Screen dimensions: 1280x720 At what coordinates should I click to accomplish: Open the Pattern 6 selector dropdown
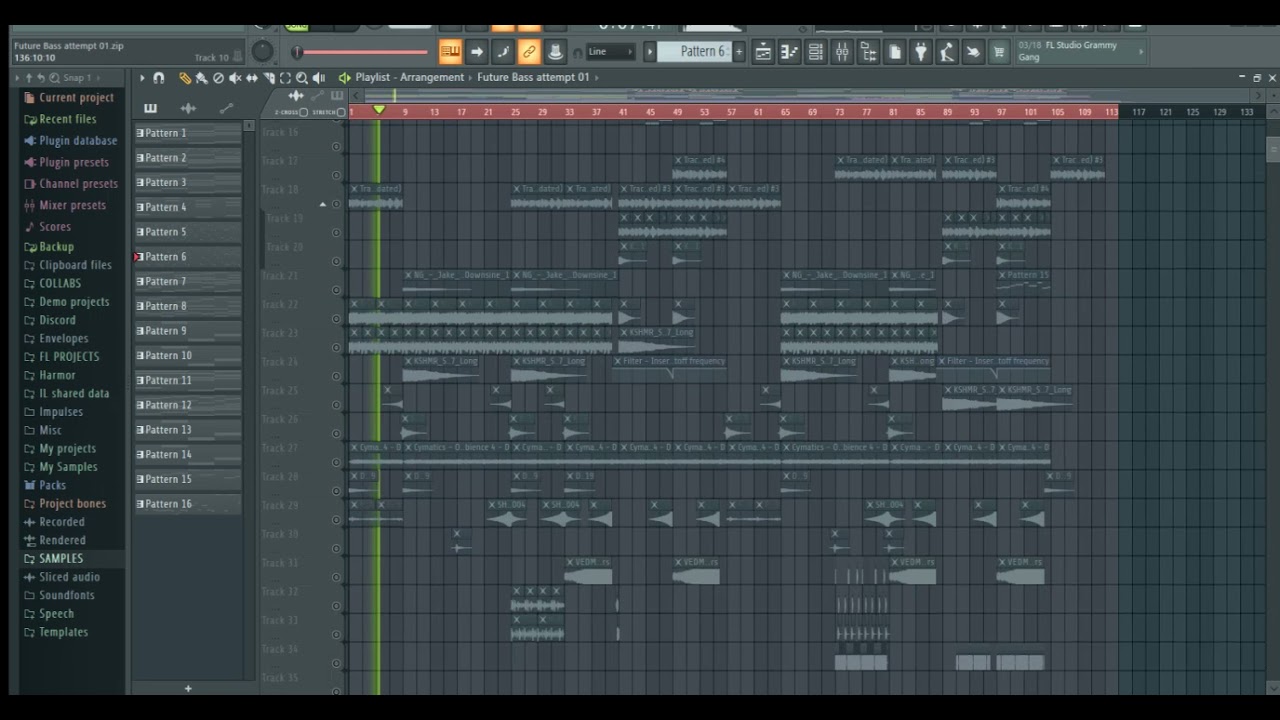point(695,52)
